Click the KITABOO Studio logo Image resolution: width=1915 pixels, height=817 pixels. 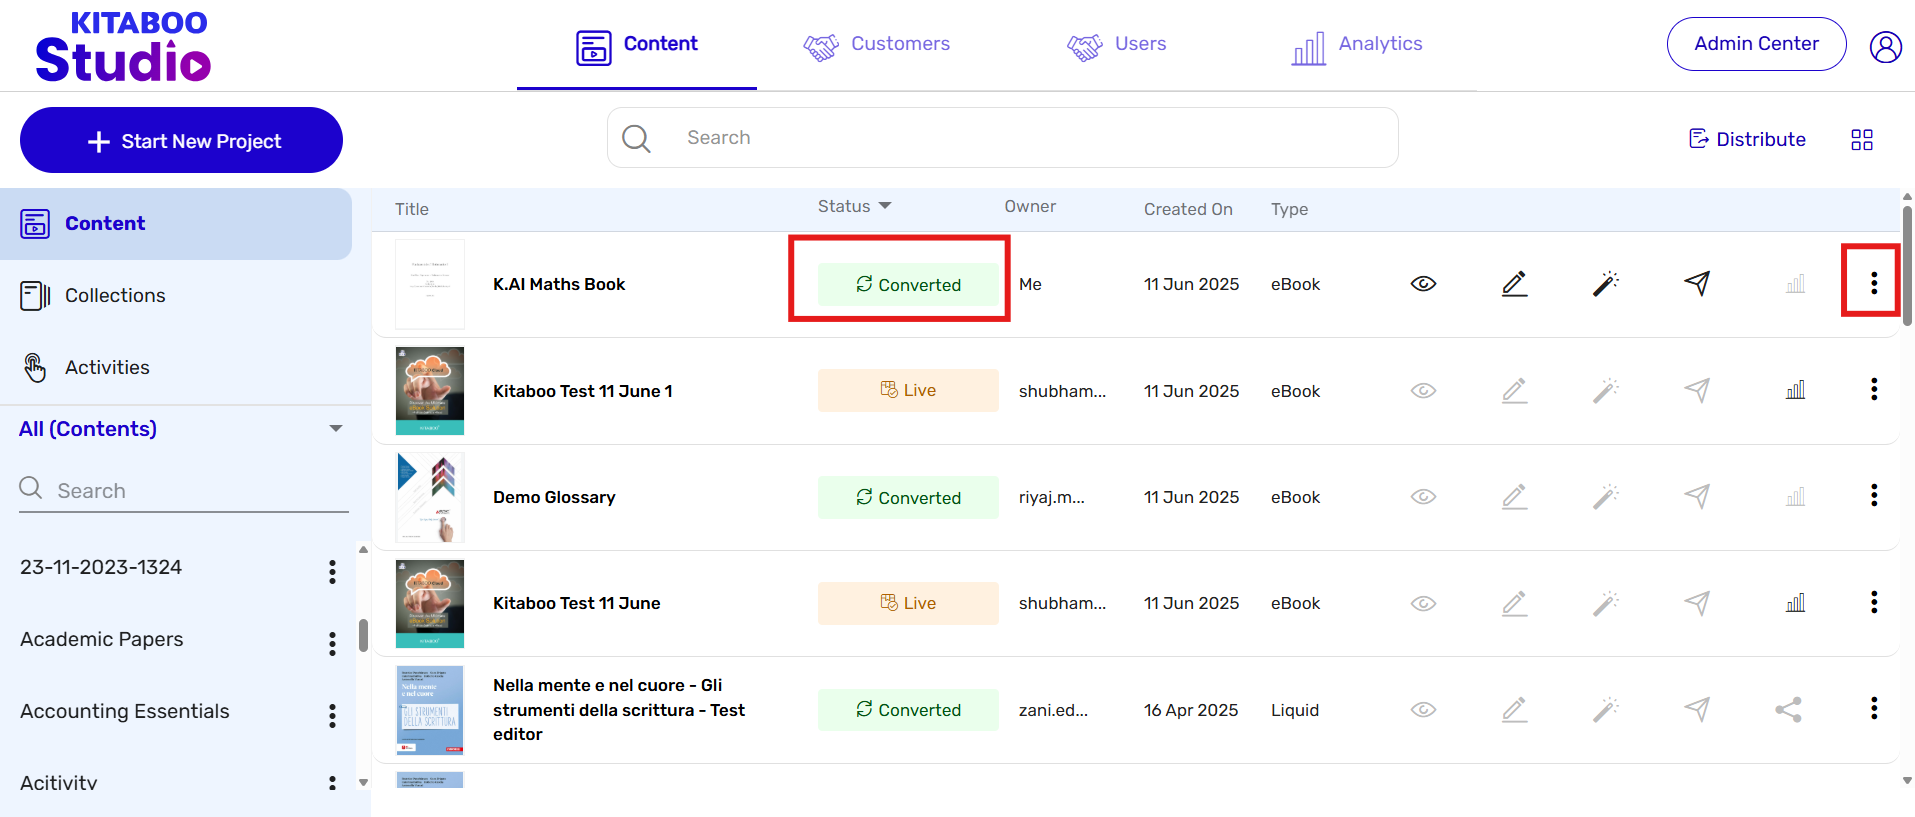click(123, 46)
